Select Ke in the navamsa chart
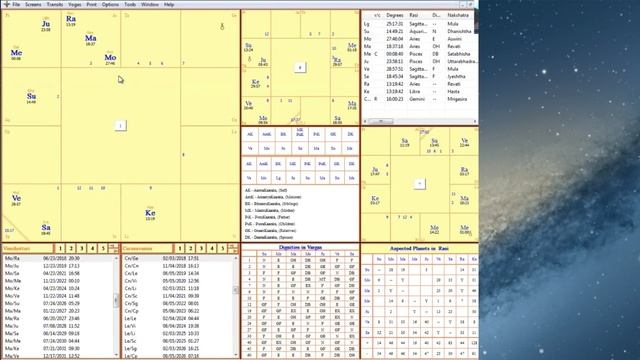Image resolution: width=640 pixels, height=360 pixels. tap(256, 82)
